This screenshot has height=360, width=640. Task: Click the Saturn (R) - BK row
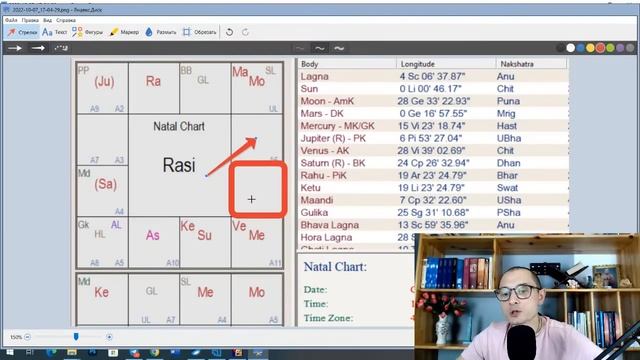tap(433, 163)
